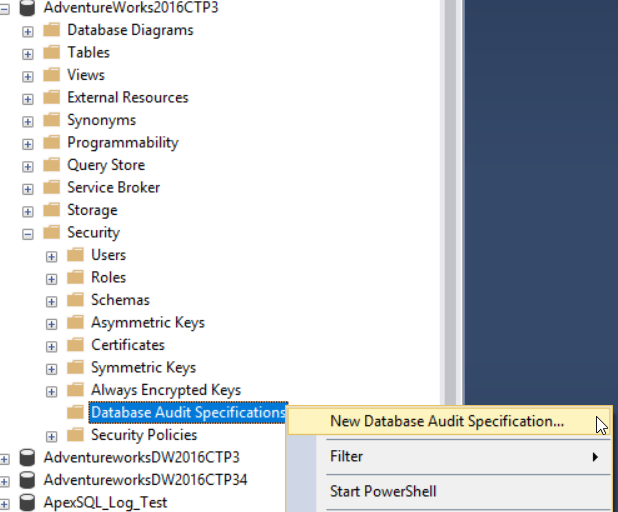Click the Object Explorer vertical scrollbar

(450, 200)
